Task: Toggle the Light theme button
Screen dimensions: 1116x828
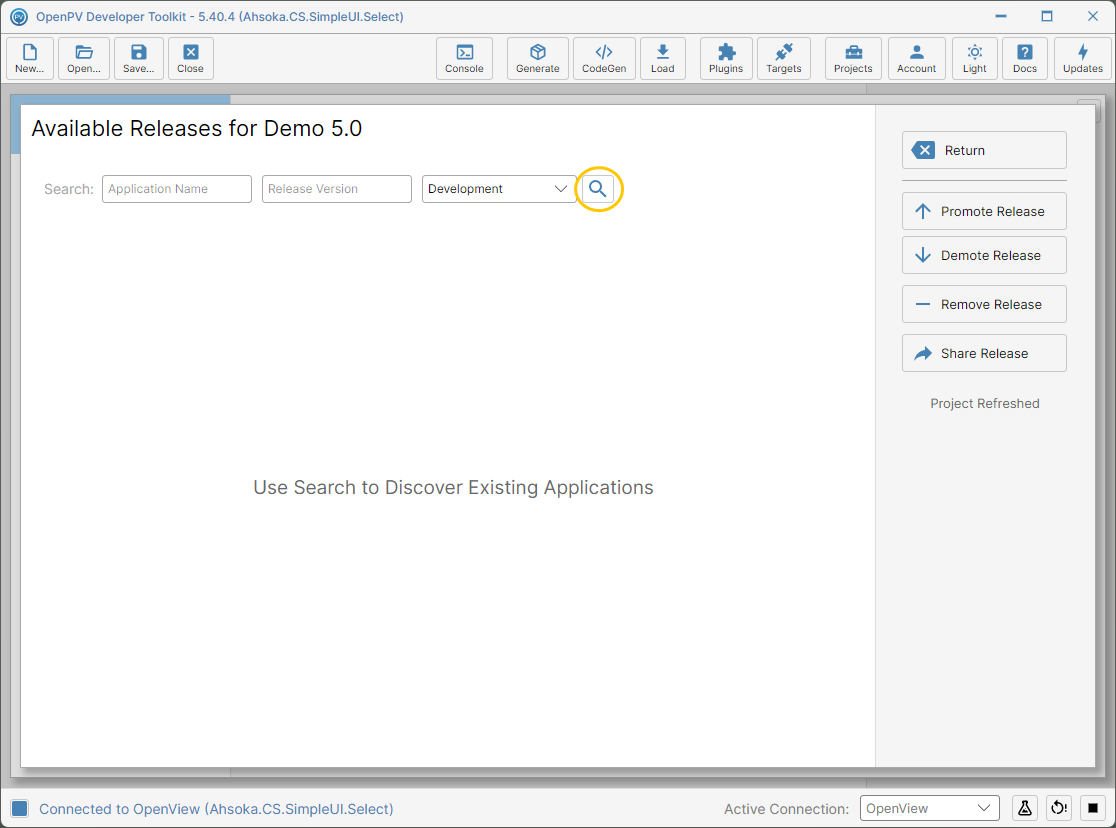Action: pyautogui.click(x=975, y=58)
